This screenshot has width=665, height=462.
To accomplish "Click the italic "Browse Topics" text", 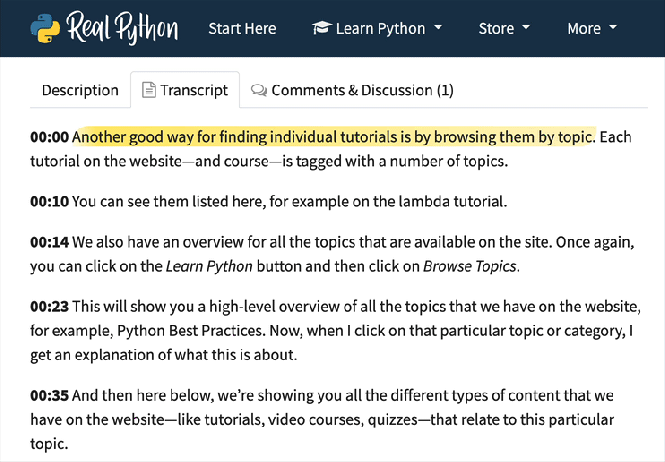I will click(469, 266).
